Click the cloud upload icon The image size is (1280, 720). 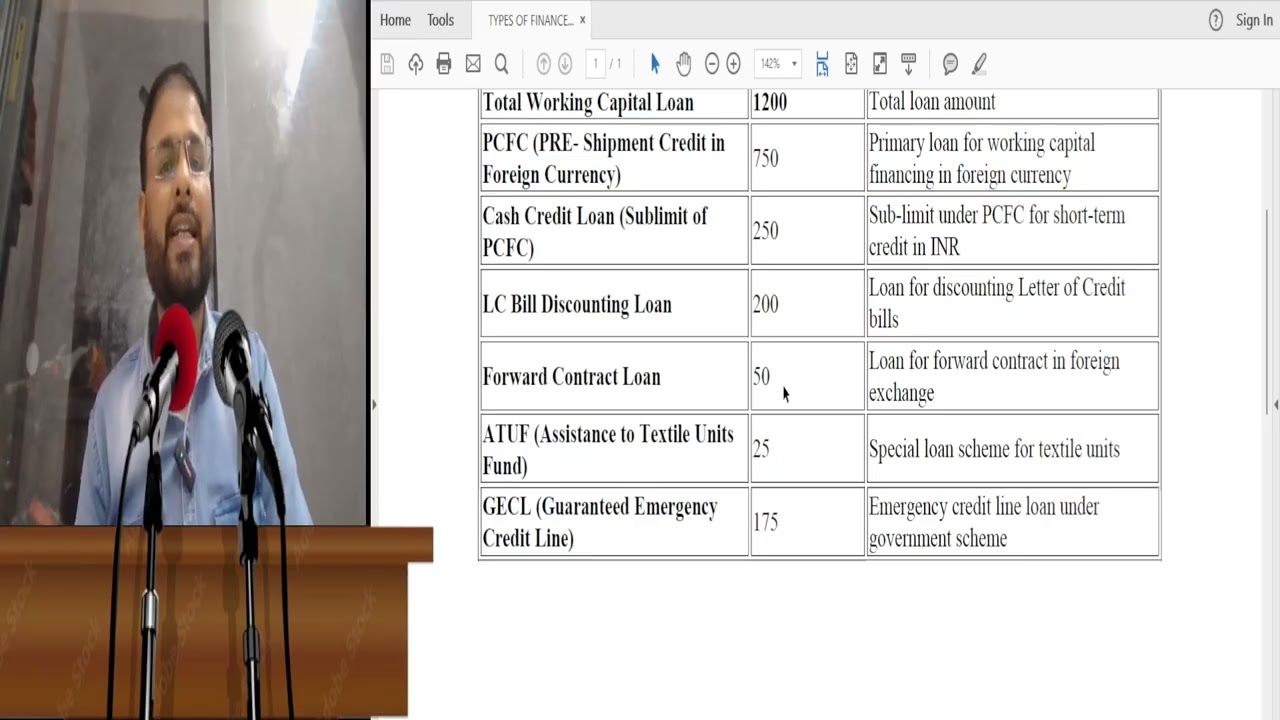tap(415, 64)
